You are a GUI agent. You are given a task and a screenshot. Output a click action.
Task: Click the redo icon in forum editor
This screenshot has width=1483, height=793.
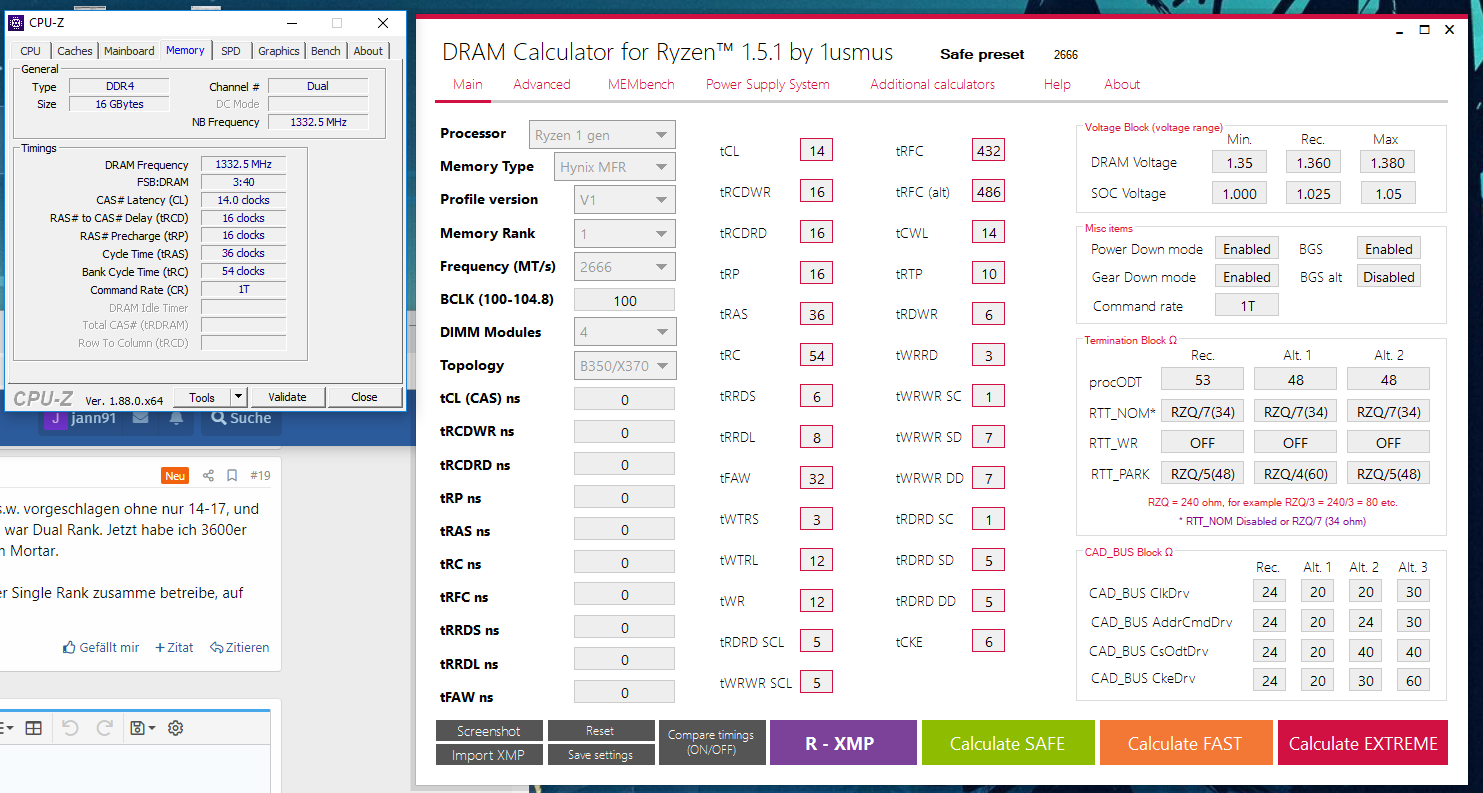tap(104, 728)
